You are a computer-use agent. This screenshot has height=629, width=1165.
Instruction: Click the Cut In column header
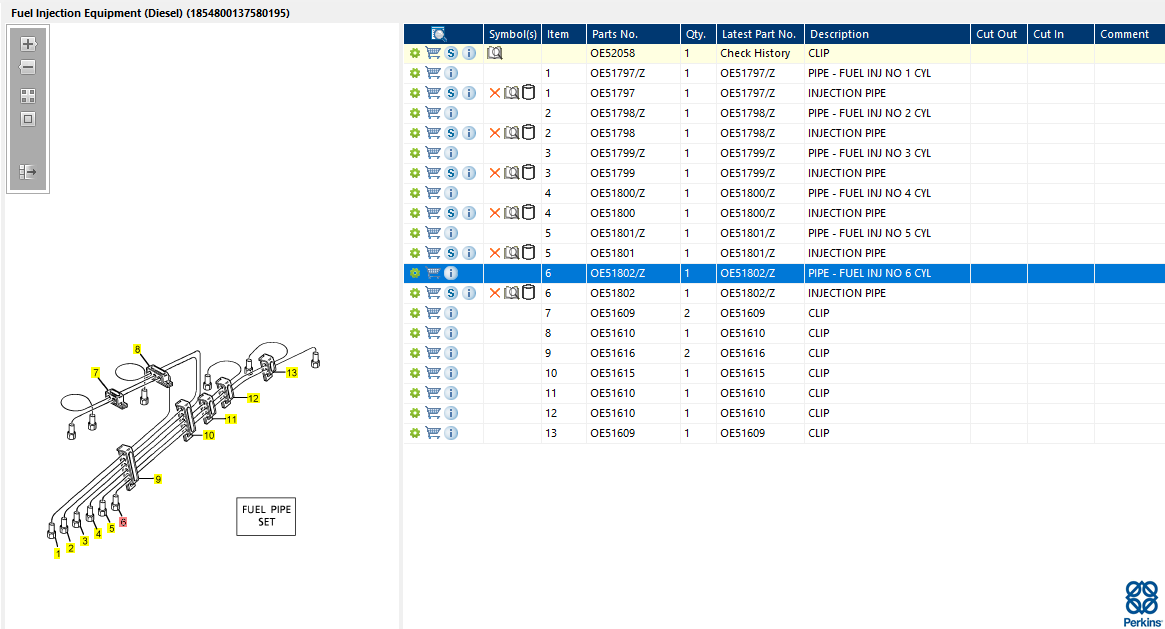pos(1061,34)
